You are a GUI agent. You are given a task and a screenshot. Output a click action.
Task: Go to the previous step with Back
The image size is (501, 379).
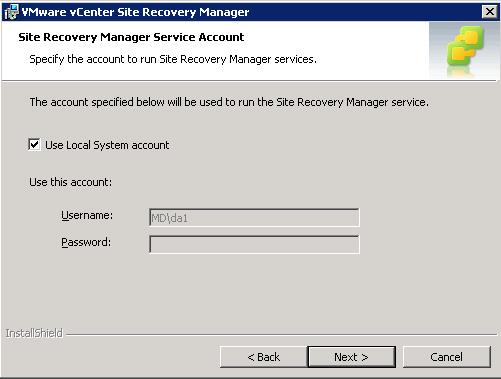click(x=263, y=357)
